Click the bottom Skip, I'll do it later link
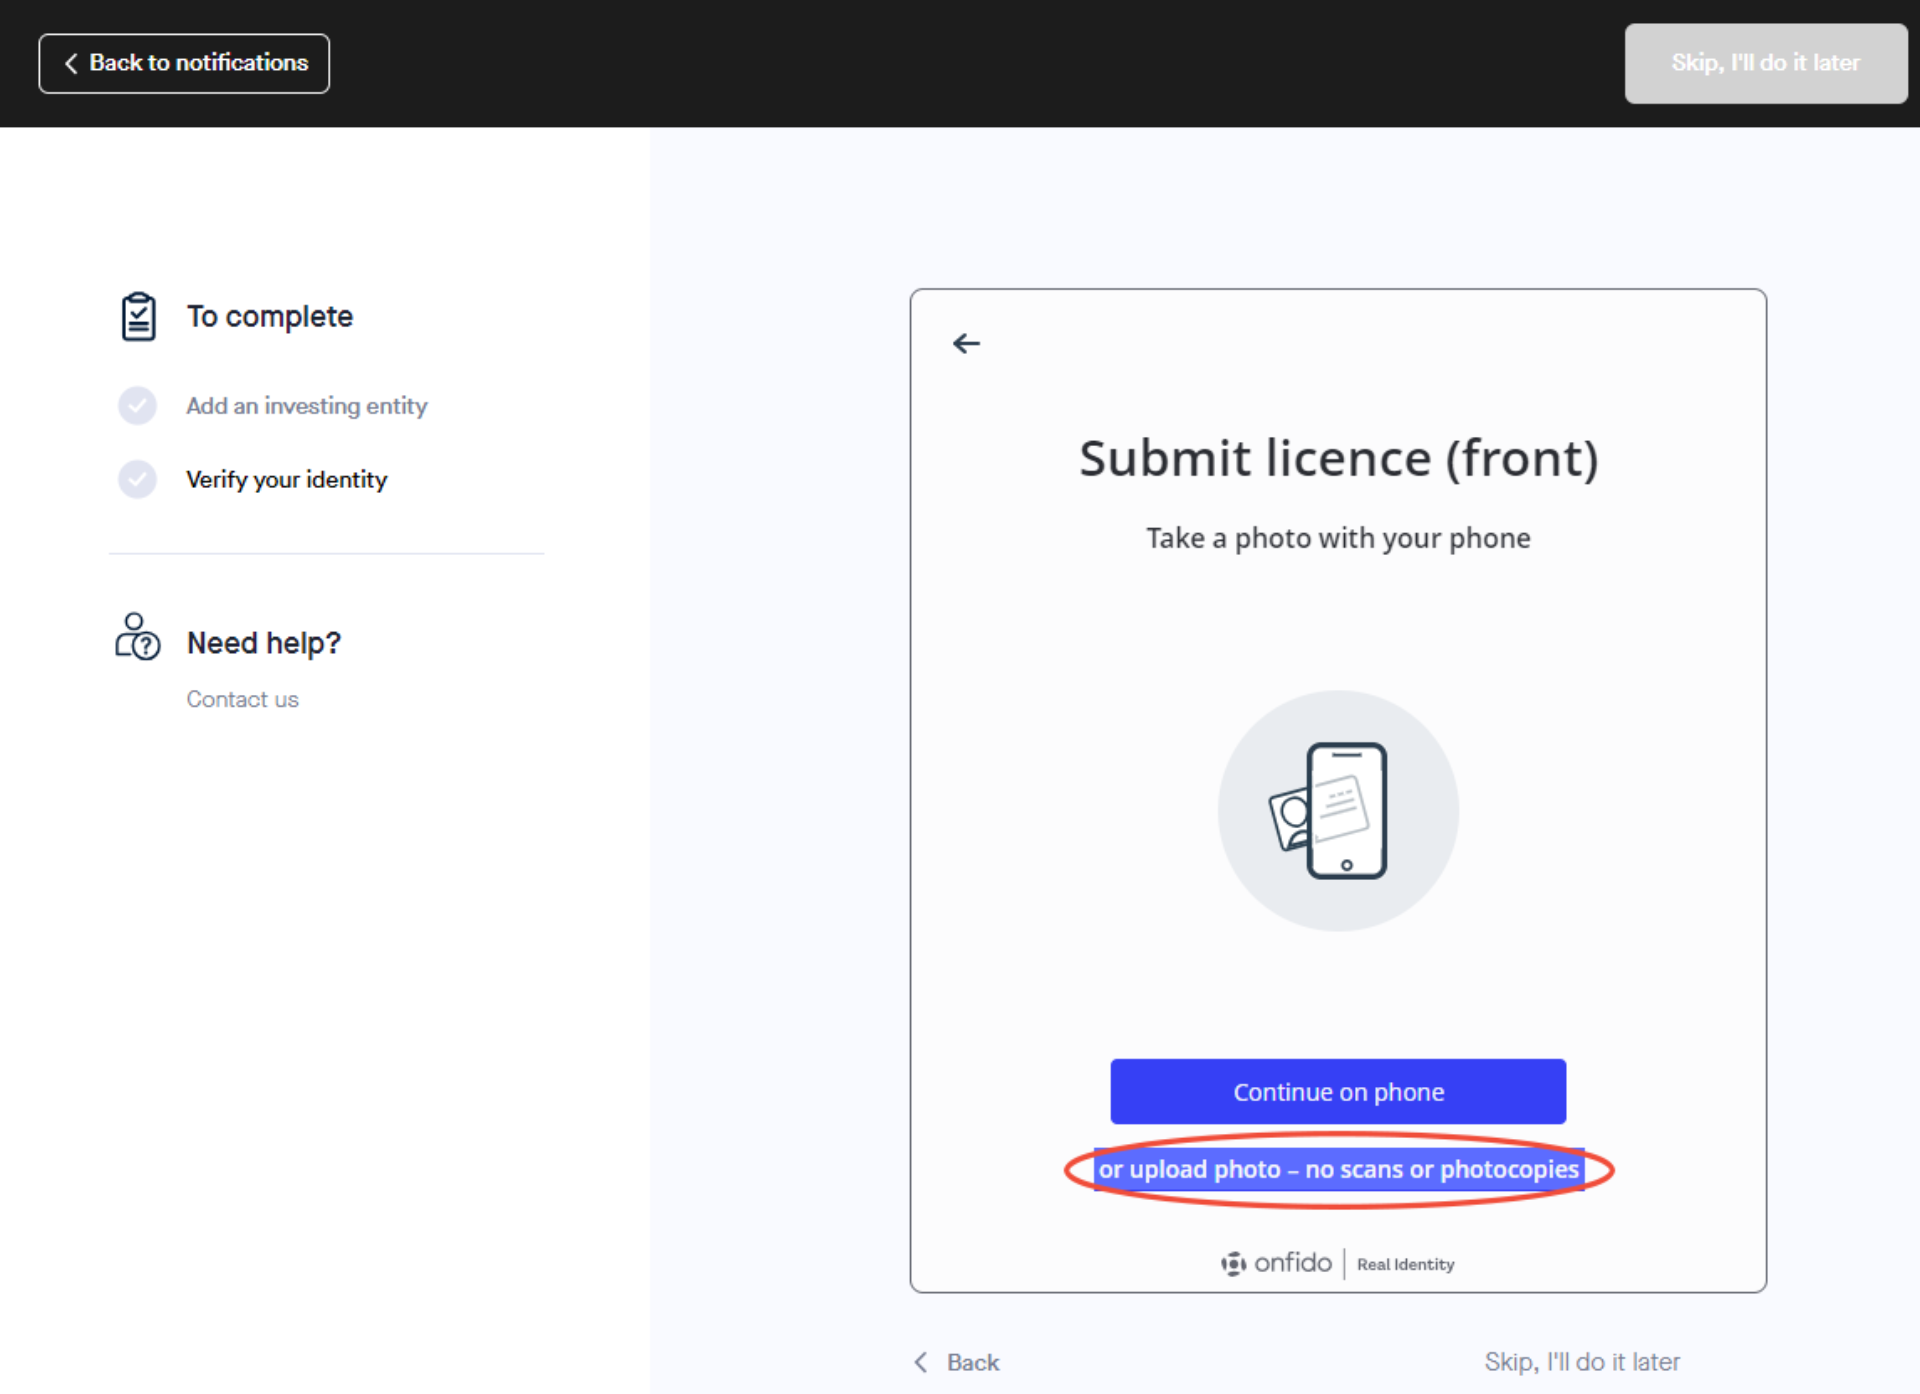Viewport: 1920px width, 1394px height. tap(1582, 1362)
